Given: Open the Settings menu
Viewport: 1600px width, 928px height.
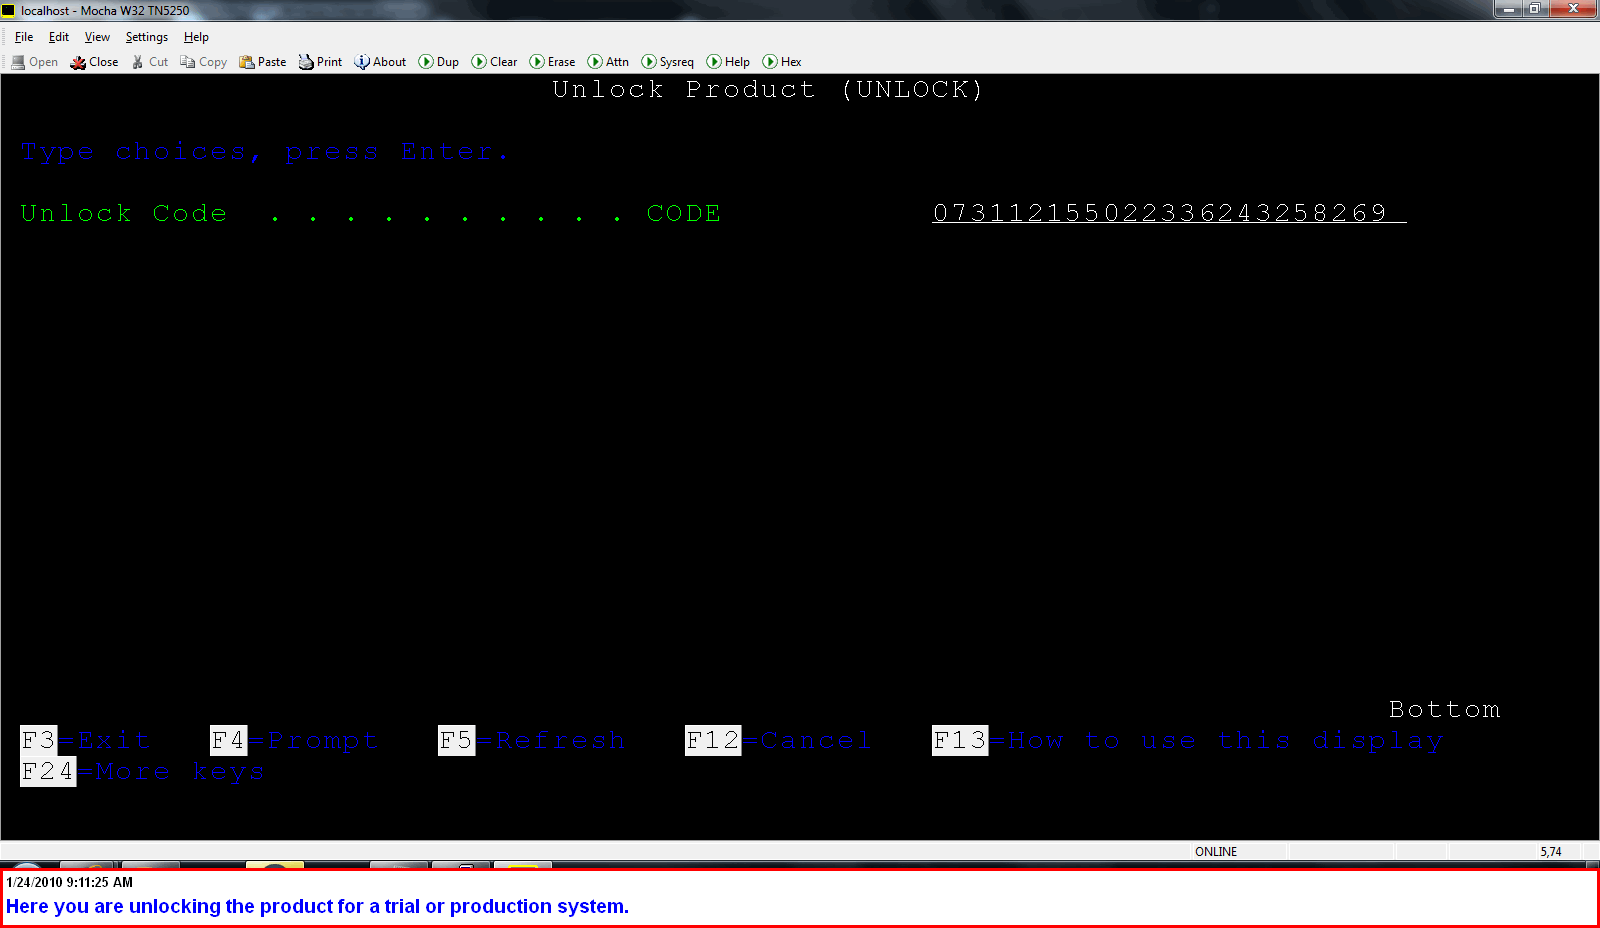Looking at the screenshot, I should (x=146, y=37).
